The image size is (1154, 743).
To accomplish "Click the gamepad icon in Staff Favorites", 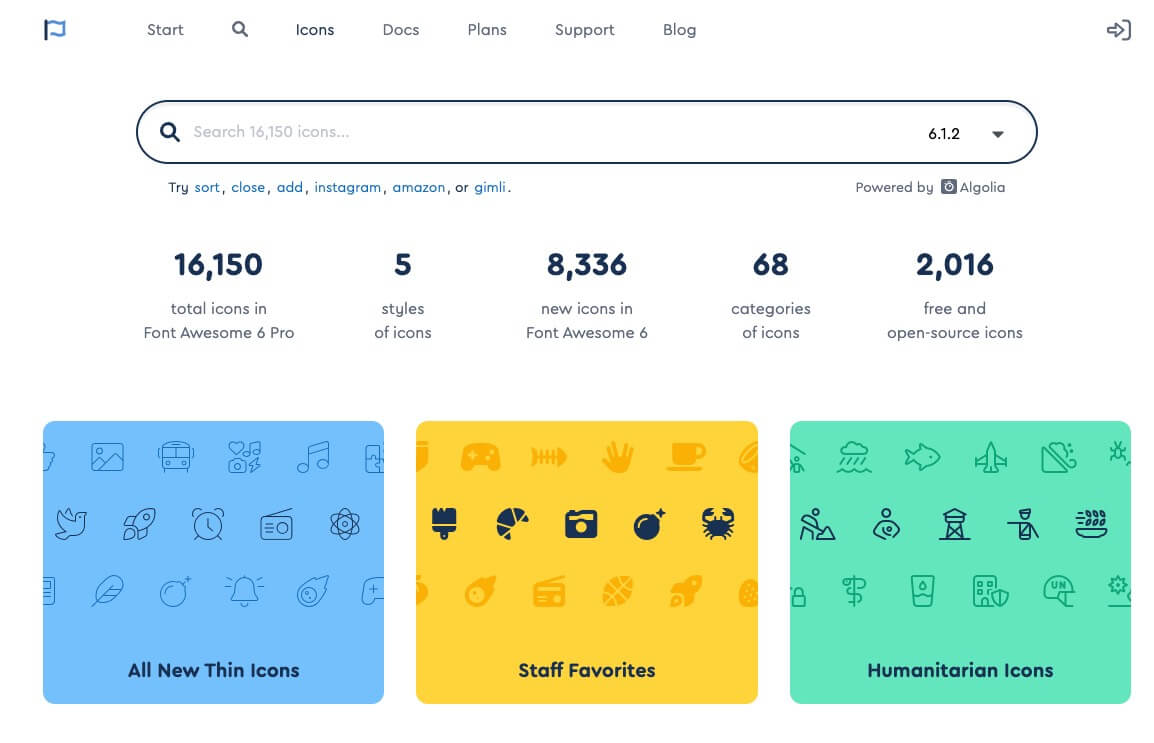I will coord(481,458).
